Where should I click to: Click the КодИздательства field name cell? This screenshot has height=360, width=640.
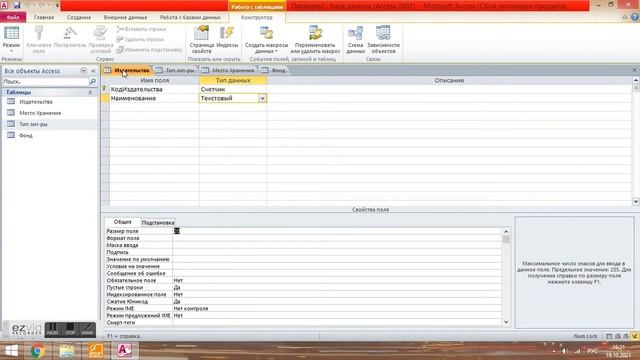tap(154, 89)
